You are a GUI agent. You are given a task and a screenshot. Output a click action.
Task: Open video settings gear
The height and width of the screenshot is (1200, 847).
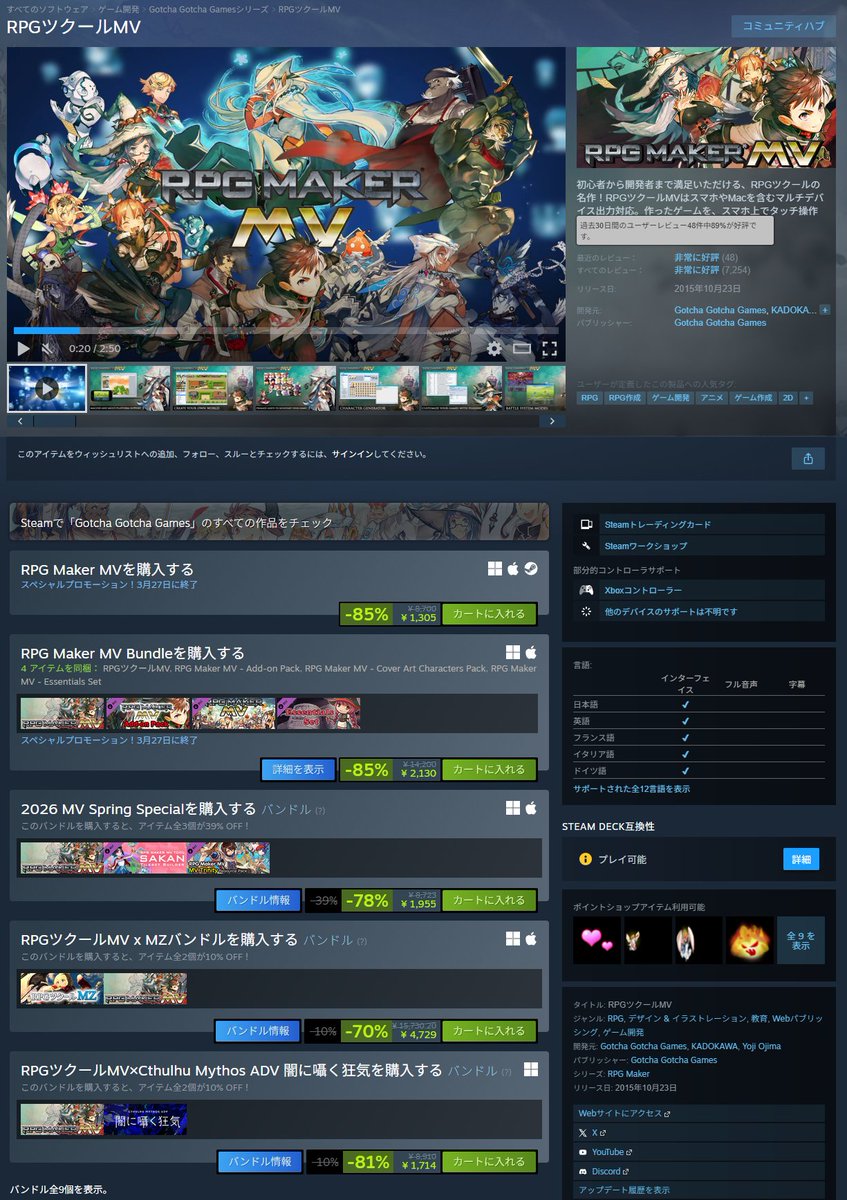[x=494, y=349]
